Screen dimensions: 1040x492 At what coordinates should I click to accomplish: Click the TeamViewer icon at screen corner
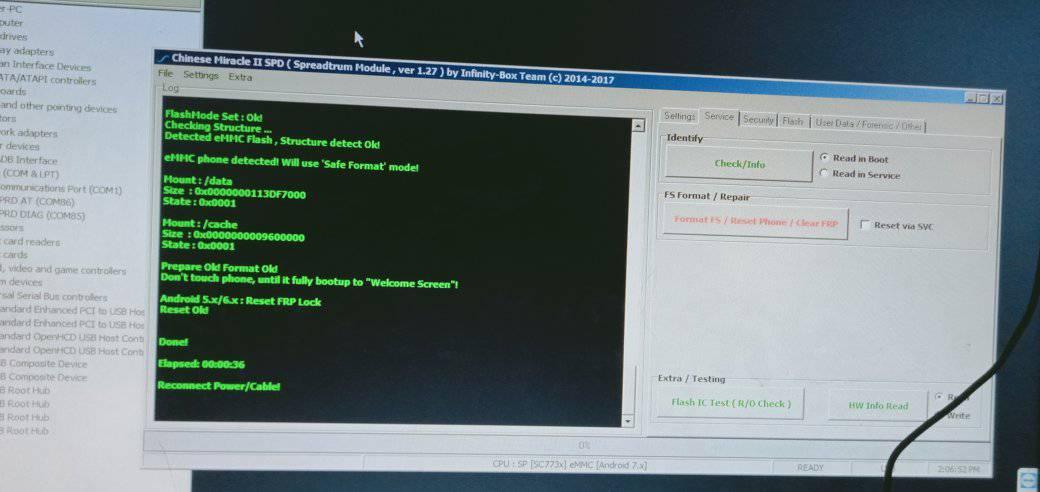[1029, 480]
